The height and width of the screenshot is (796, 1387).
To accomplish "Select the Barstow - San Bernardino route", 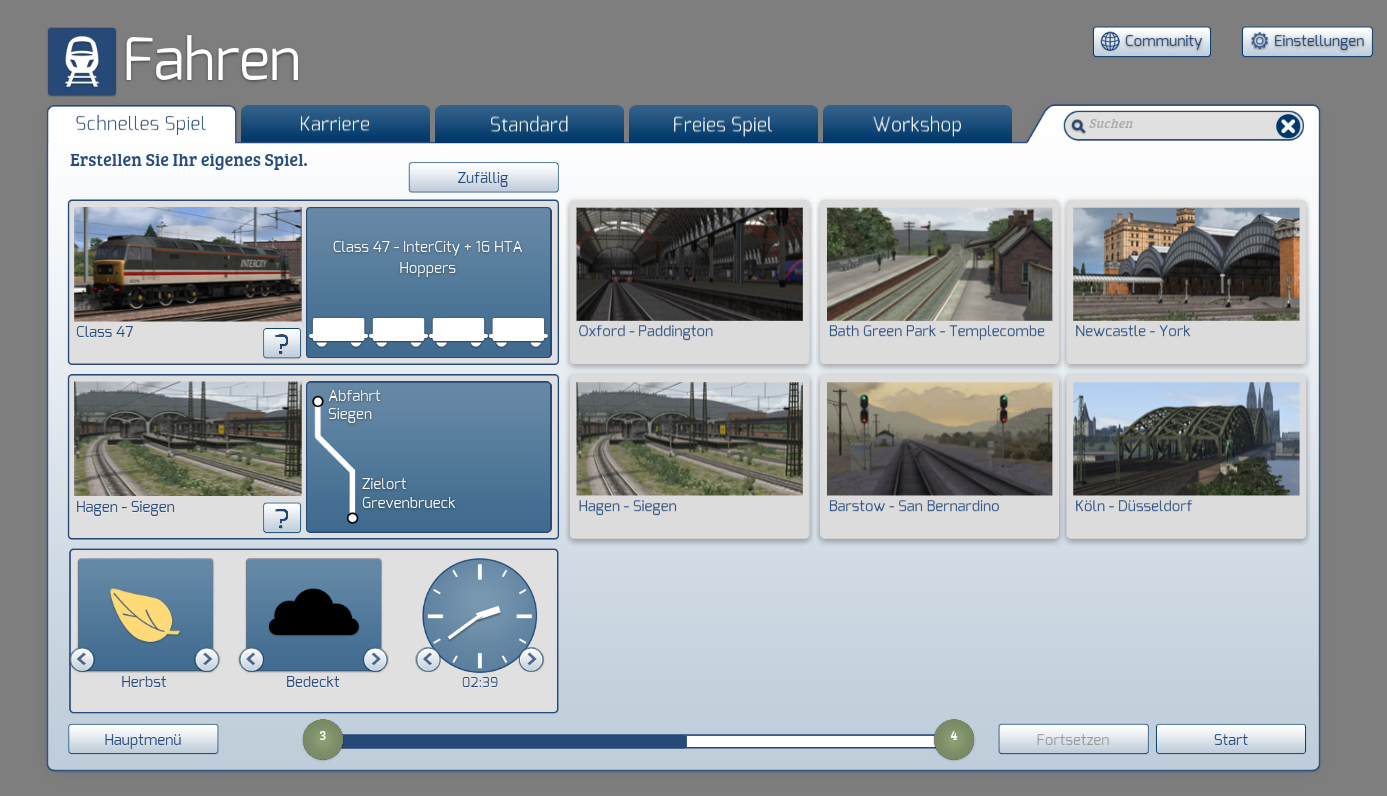I will [940, 457].
